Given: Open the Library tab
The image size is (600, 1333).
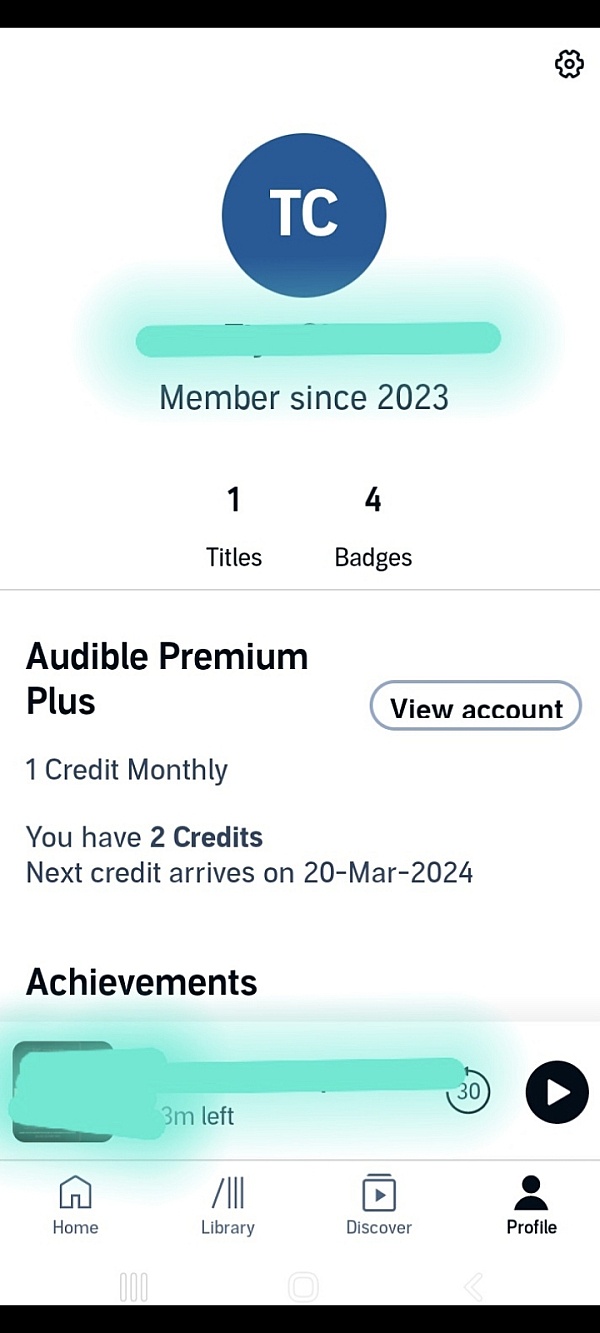Looking at the screenshot, I should pyautogui.click(x=228, y=1205).
